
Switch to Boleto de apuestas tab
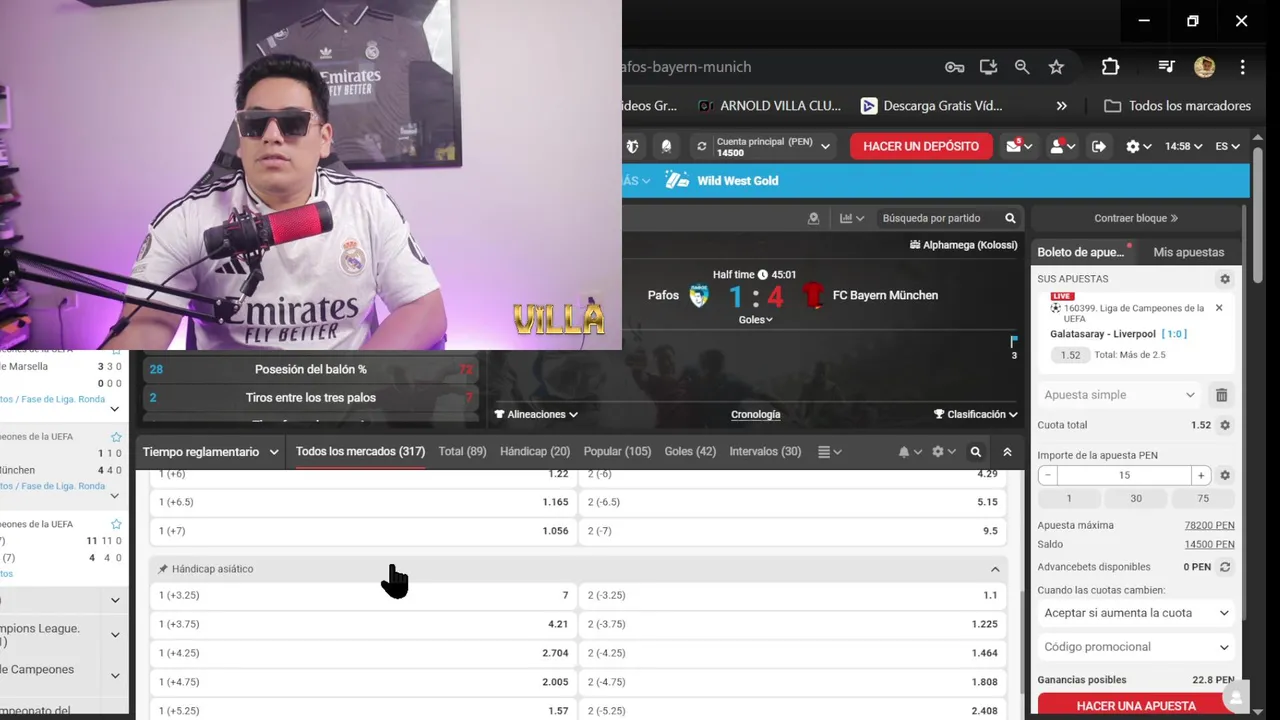pos(1083,252)
